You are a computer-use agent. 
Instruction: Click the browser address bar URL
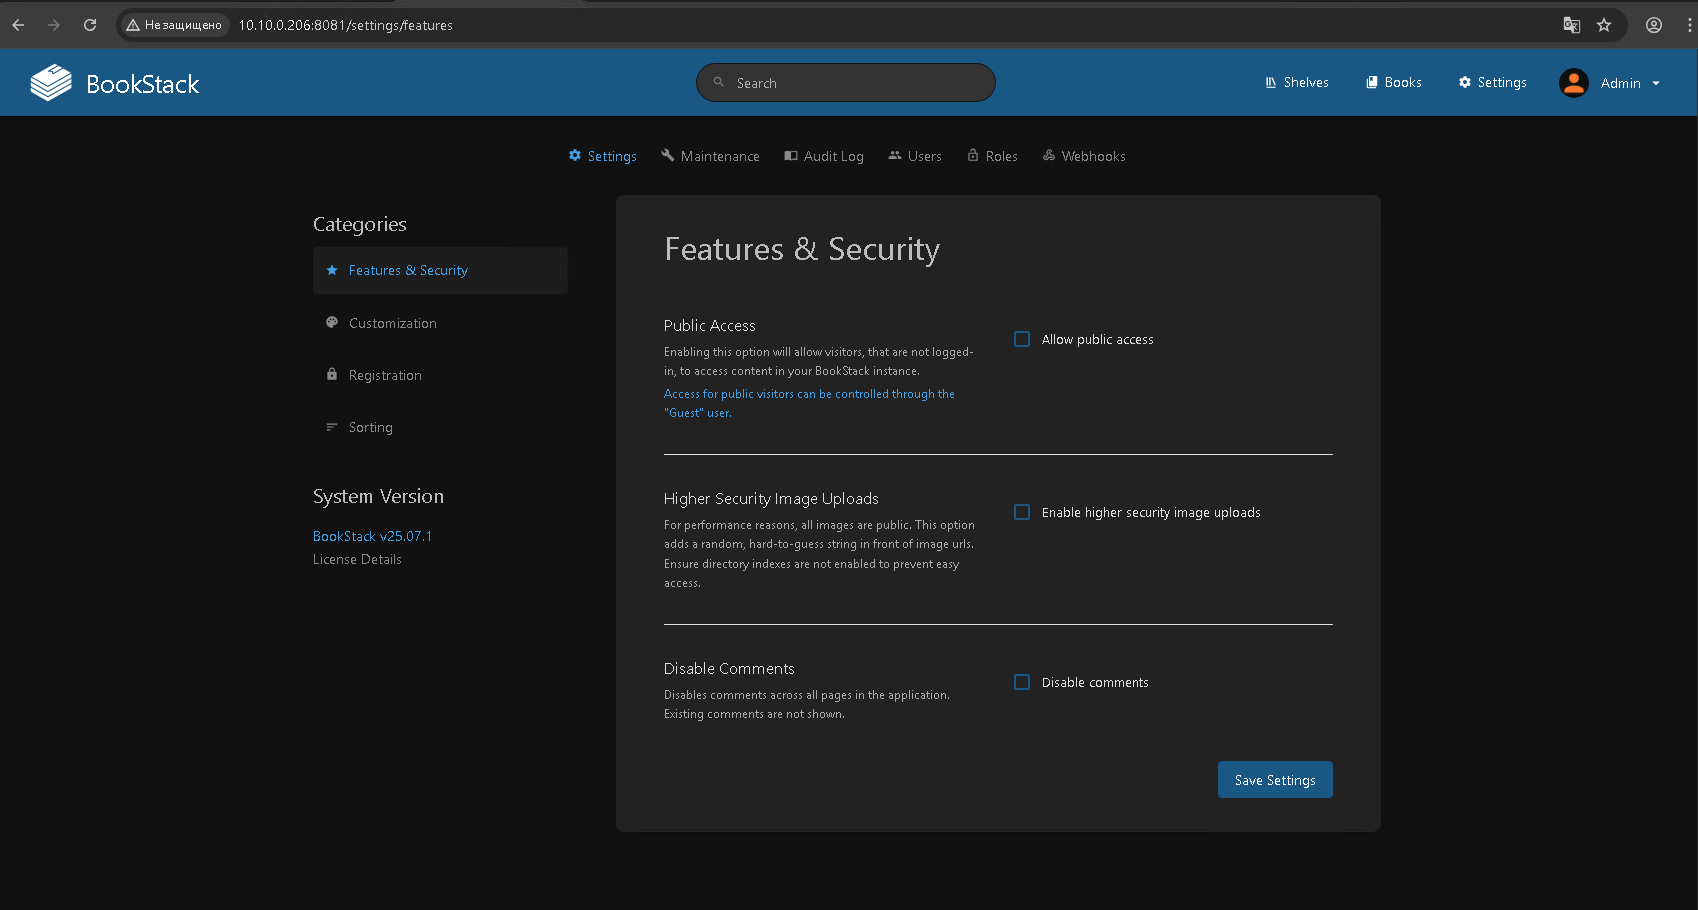(345, 25)
